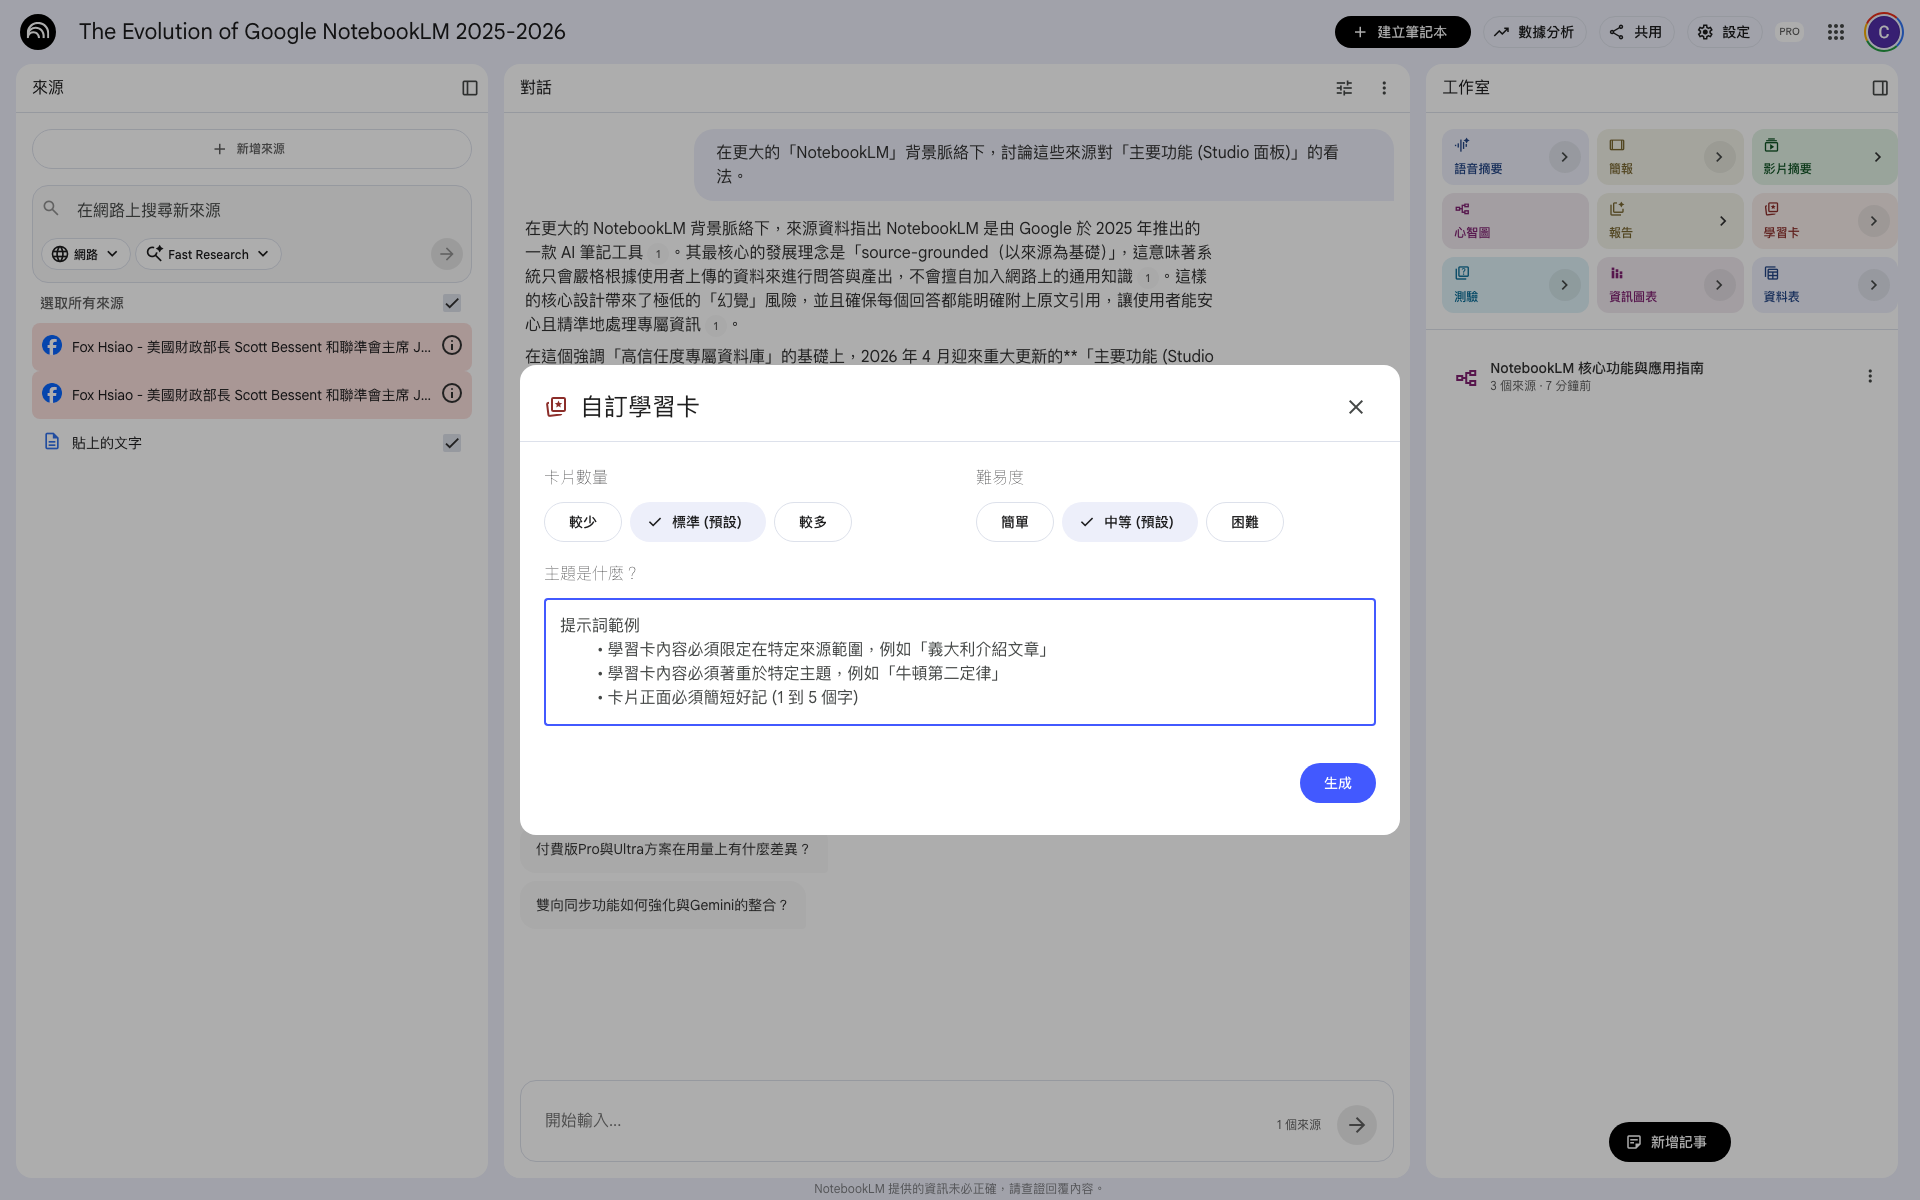Click the 語音摘要 audio overview tile
This screenshot has height=1200, width=1920.
pyautogui.click(x=1514, y=157)
